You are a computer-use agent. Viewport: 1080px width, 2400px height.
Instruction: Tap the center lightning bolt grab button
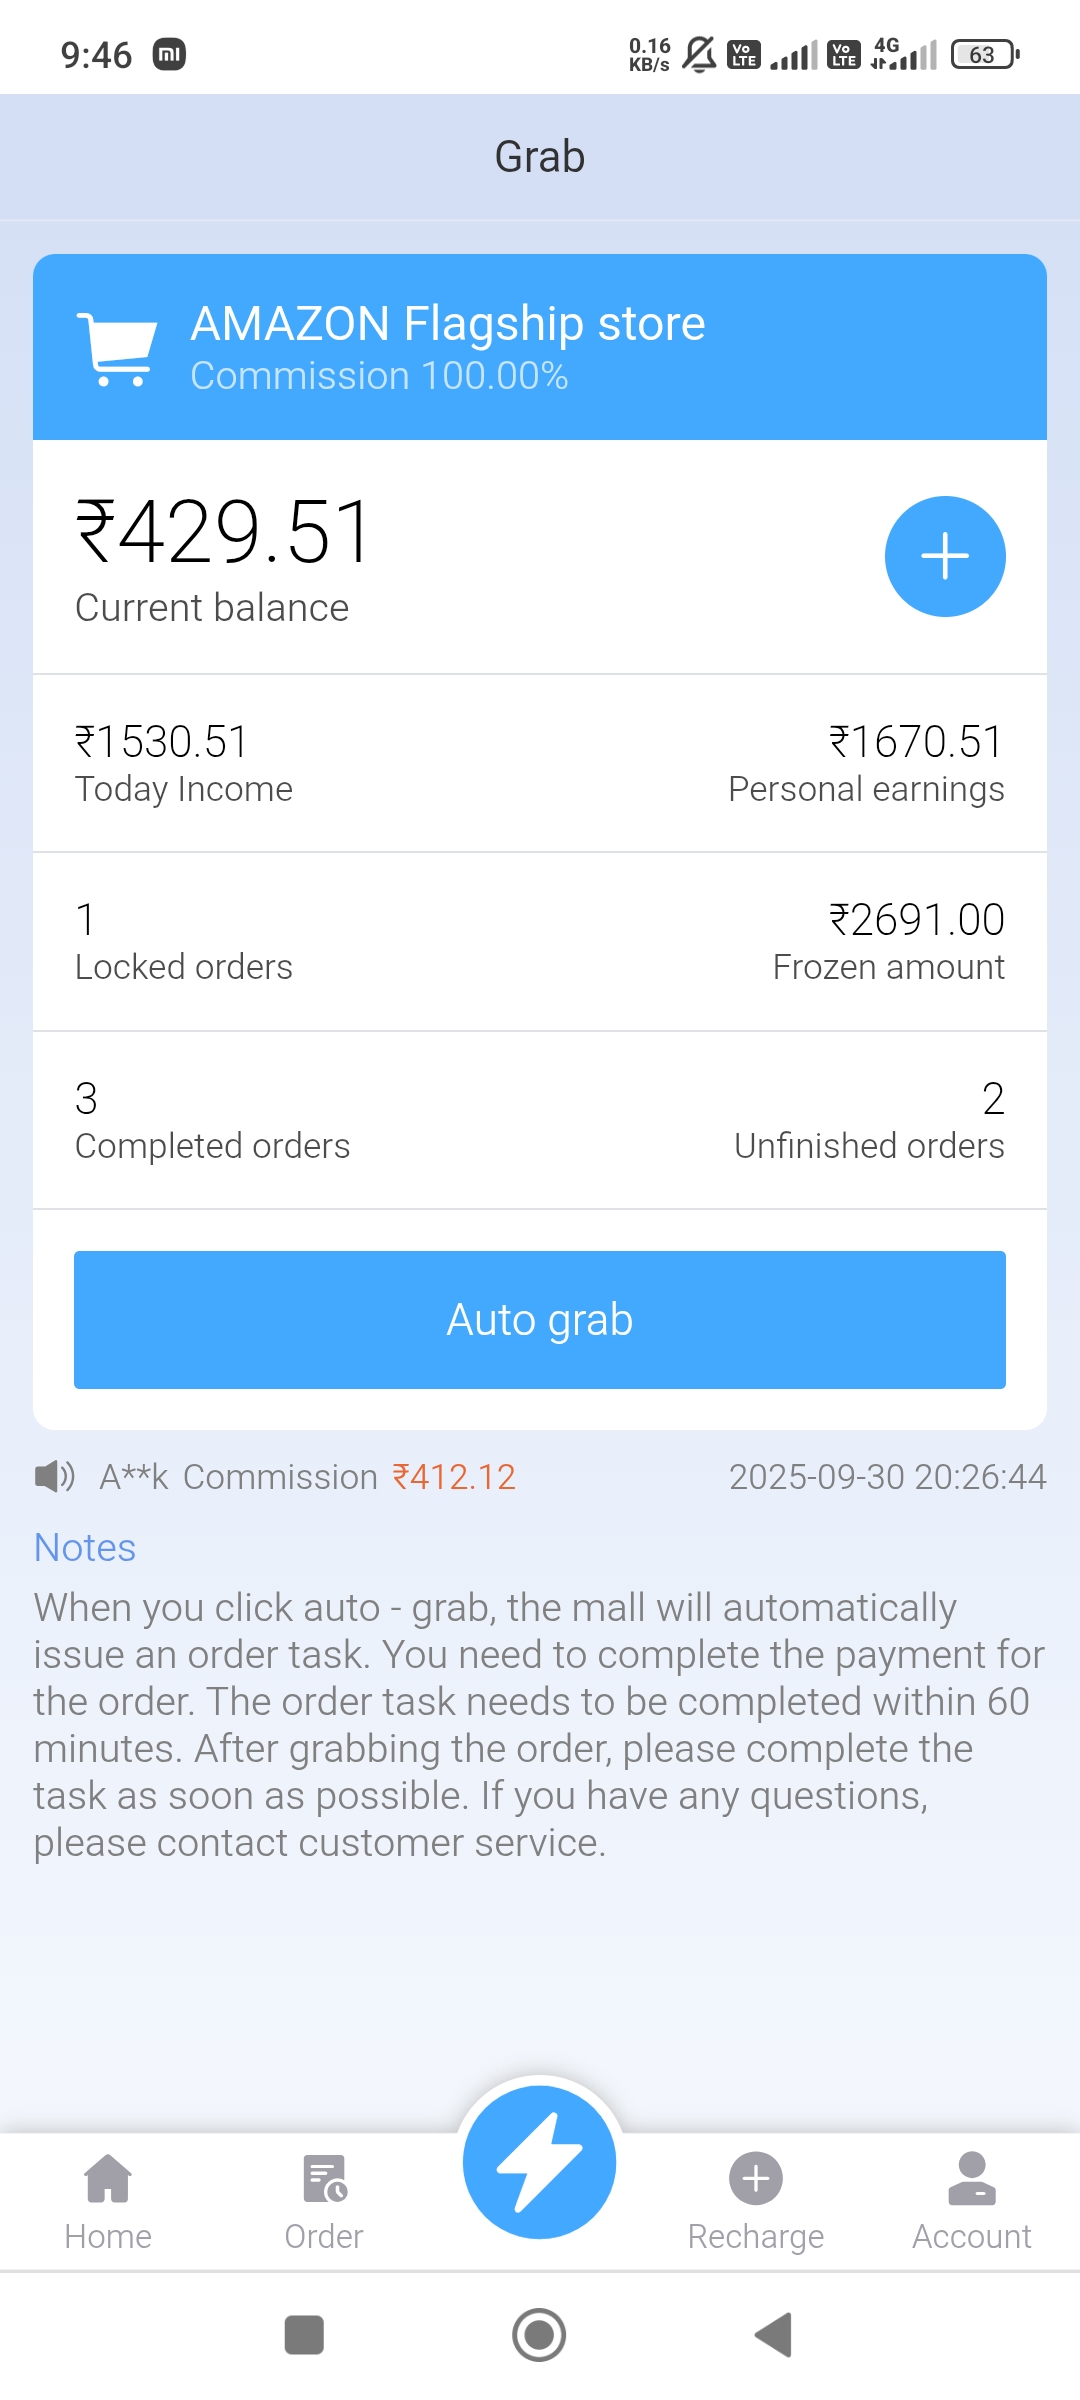pos(540,2162)
